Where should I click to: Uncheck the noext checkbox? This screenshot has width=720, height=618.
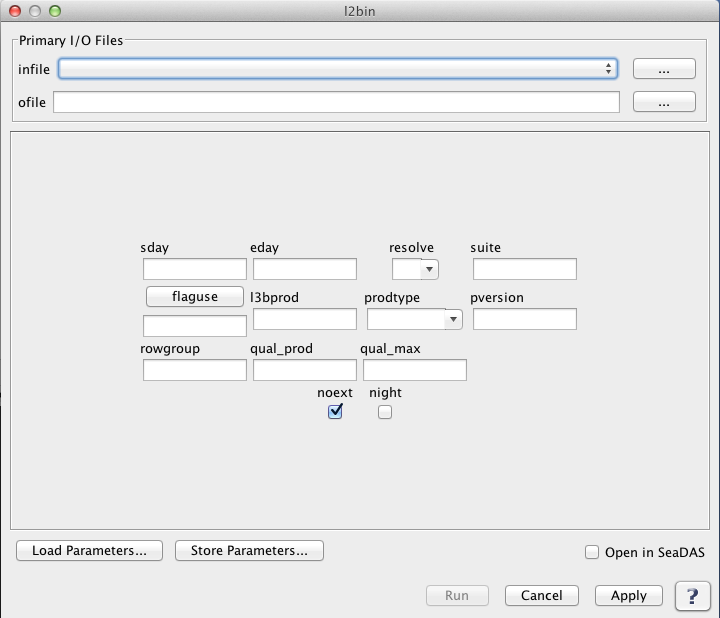[x=335, y=411]
